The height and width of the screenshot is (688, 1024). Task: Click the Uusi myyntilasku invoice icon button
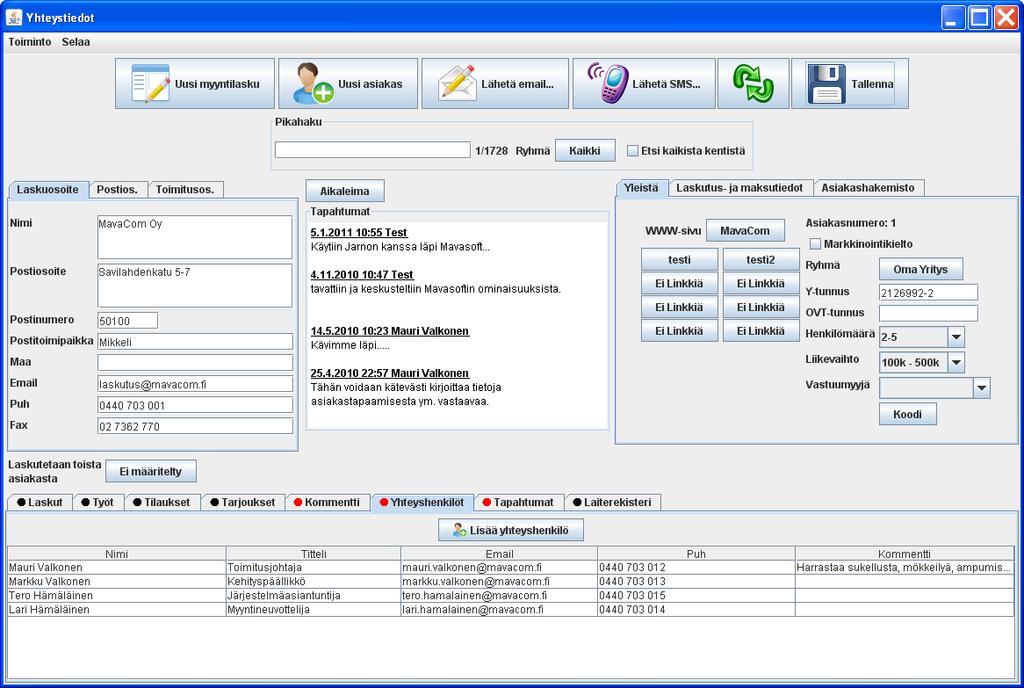pyautogui.click(x=195, y=84)
